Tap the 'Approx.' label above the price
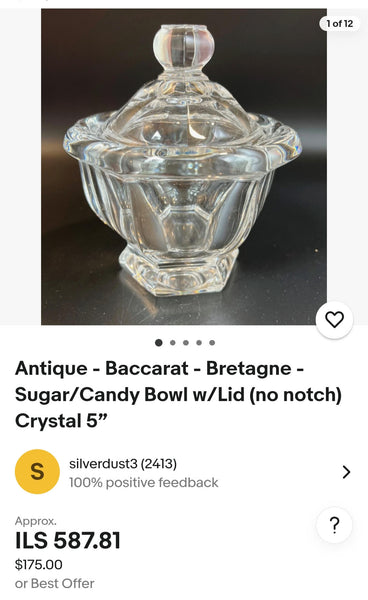 pyautogui.click(x=36, y=521)
